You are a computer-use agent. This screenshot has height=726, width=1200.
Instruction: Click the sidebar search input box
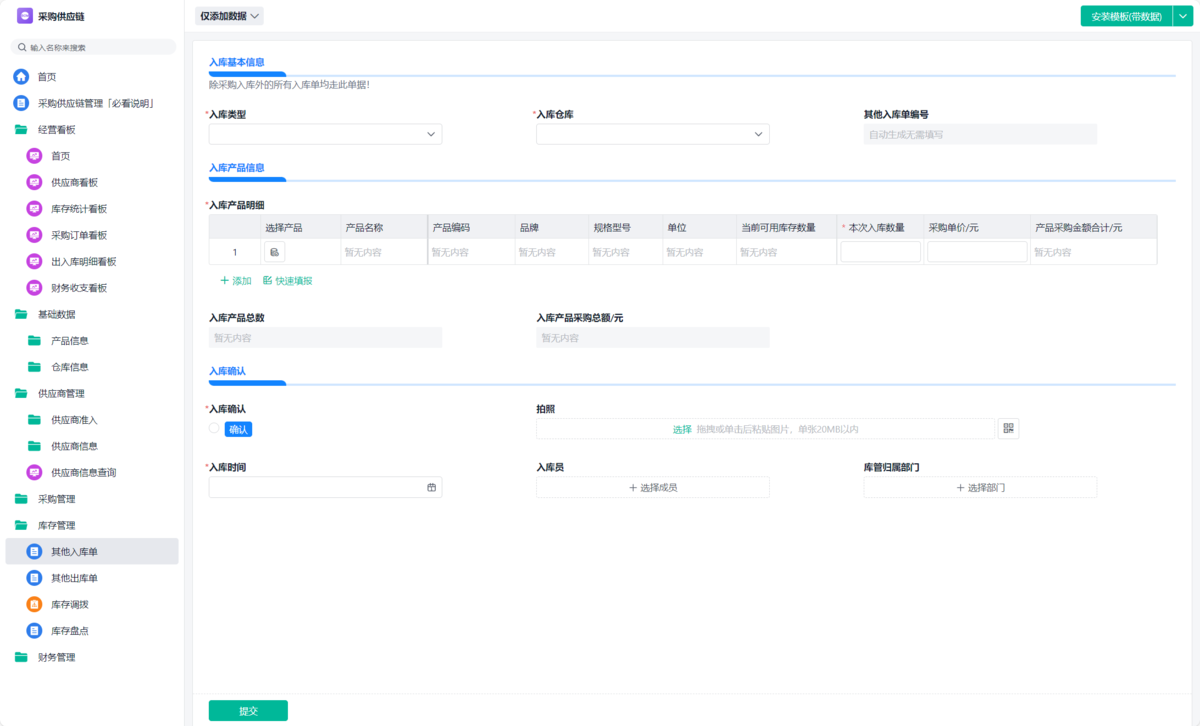coord(95,47)
